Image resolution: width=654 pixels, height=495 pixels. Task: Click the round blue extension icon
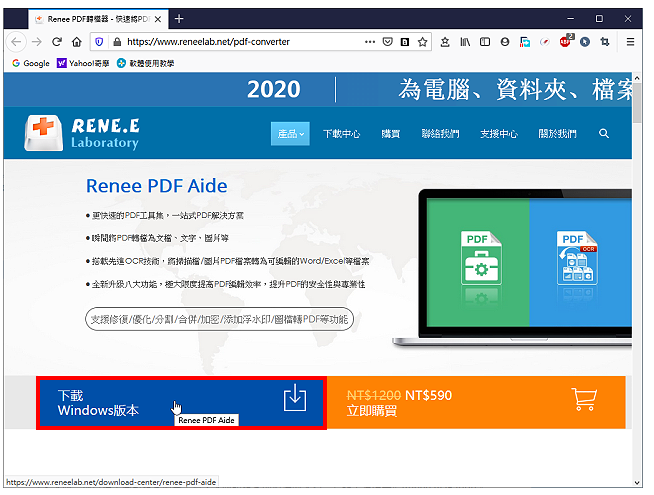[x=585, y=42]
